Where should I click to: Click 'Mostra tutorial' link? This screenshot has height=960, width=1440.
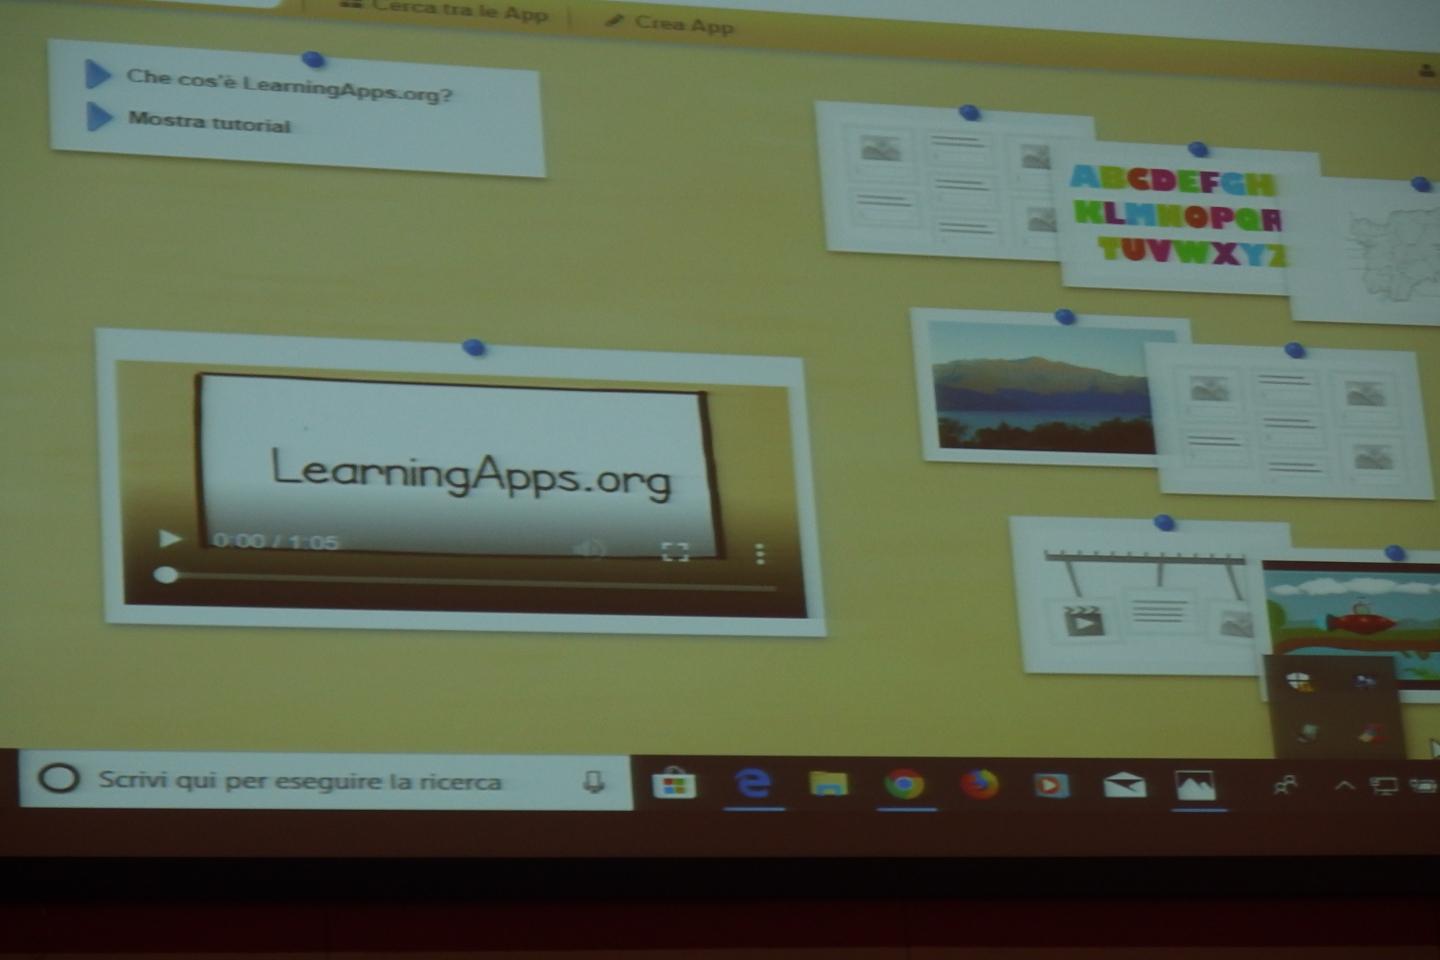pos(209,122)
